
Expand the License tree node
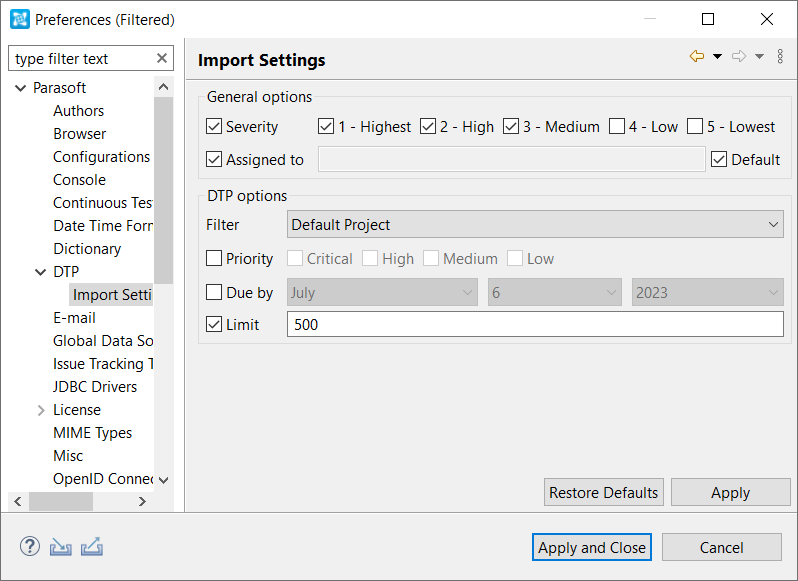click(x=41, y=410)
